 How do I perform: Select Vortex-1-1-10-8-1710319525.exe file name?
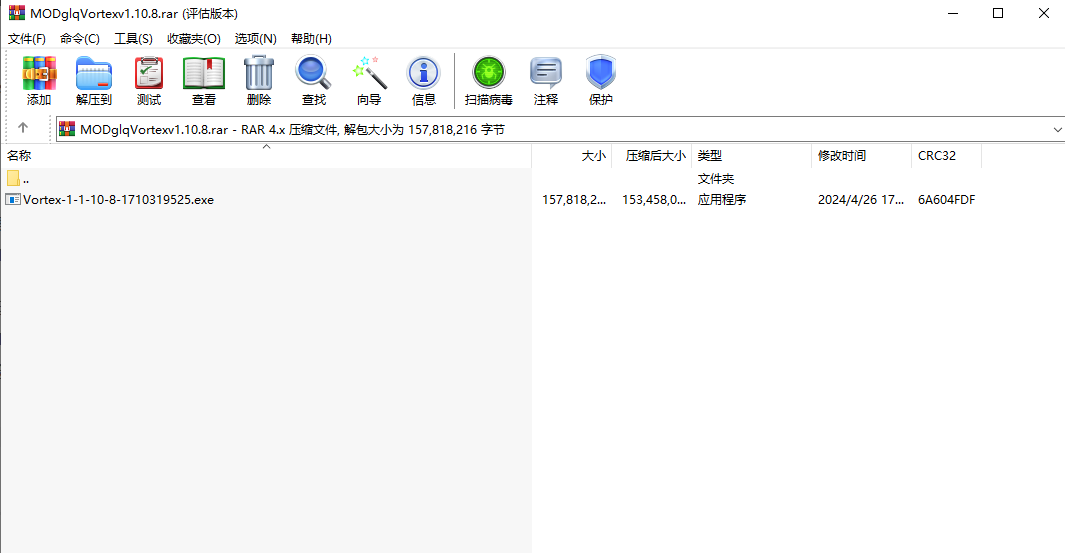[118, 200]
